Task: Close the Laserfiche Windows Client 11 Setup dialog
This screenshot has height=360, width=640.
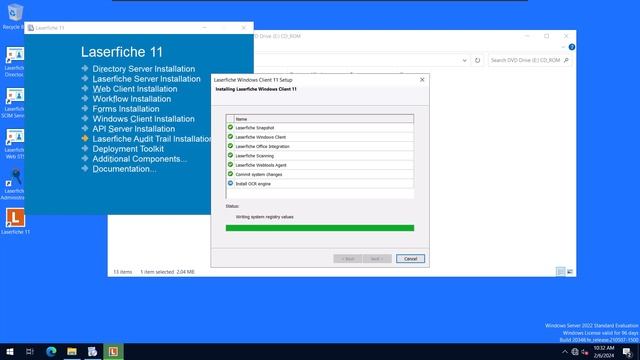Action: coord(422,80)
